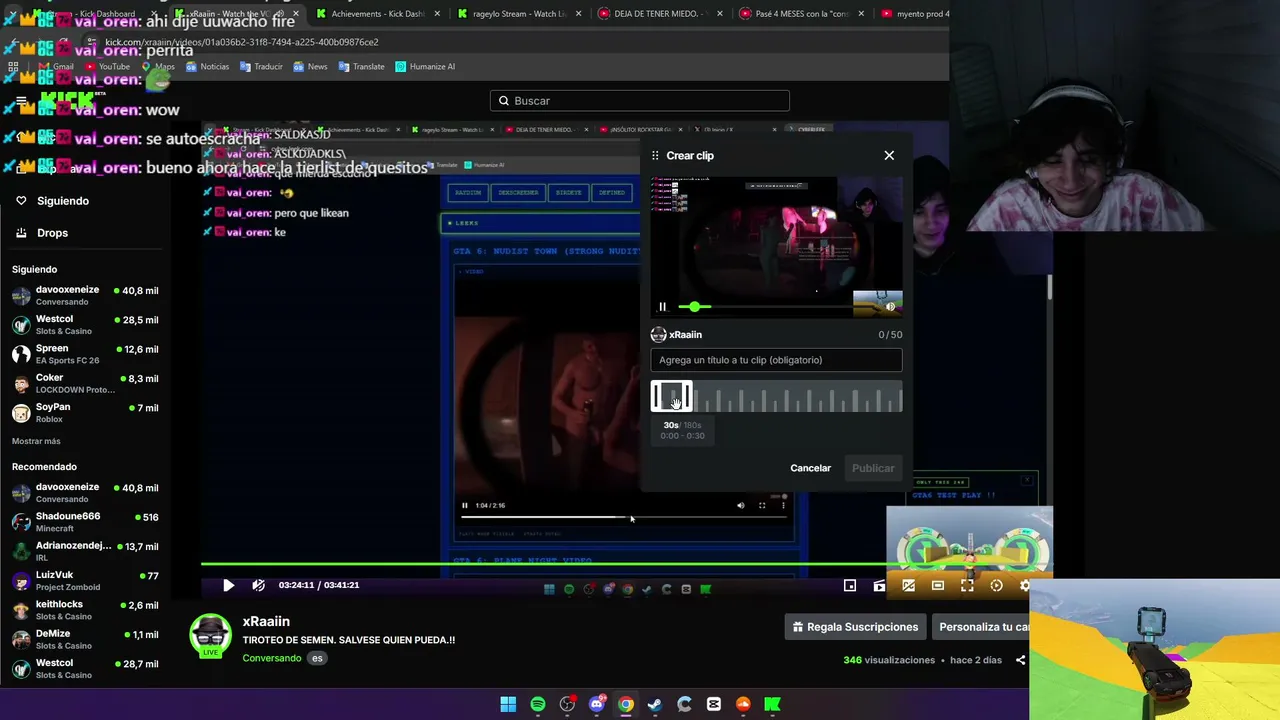Click the embedded video fullscreen icon
Viewport: 1280px width, 720px height.
coord(762,505)
